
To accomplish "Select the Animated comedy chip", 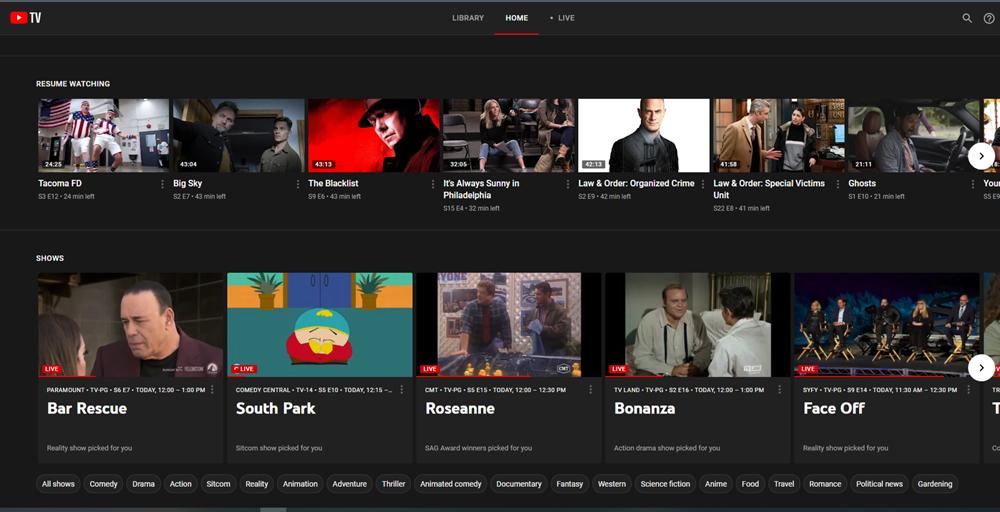I will (451, 484).
